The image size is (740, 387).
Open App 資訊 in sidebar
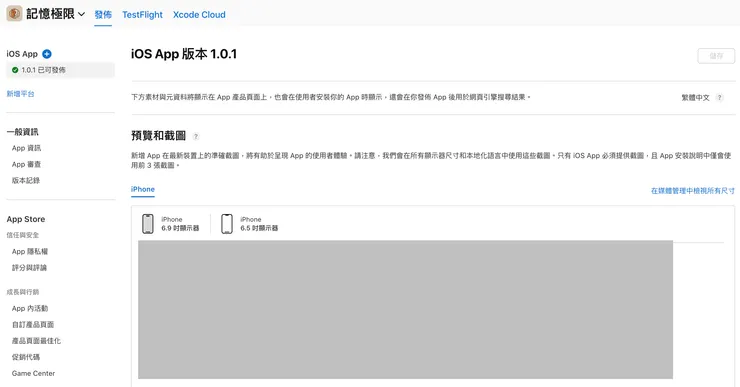click(x=26, y=148)
